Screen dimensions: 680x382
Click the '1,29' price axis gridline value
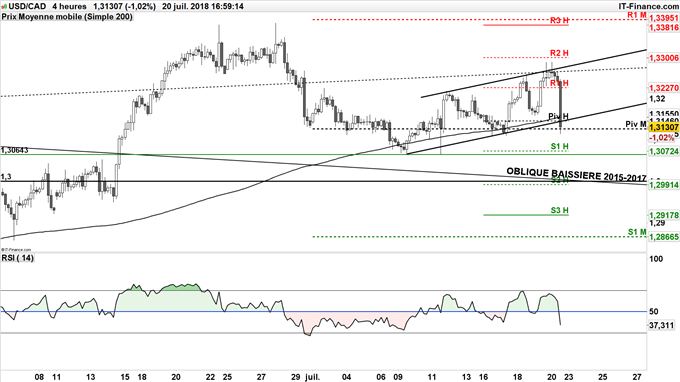click(657, 223)
